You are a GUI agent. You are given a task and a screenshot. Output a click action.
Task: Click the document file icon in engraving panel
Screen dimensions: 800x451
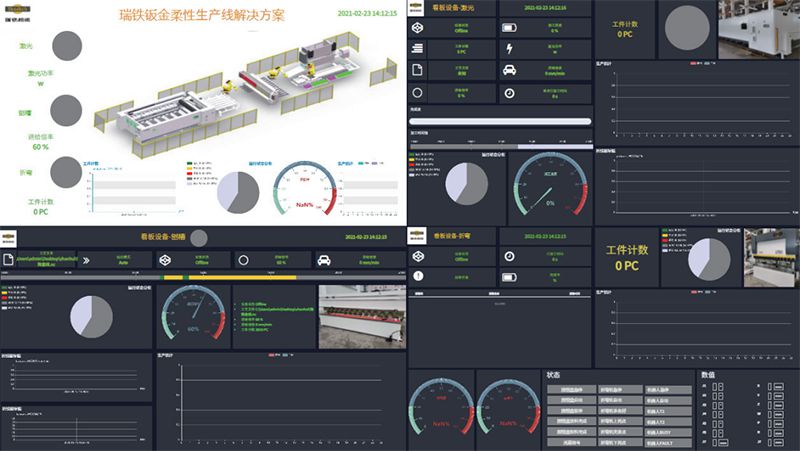[8, 260]
